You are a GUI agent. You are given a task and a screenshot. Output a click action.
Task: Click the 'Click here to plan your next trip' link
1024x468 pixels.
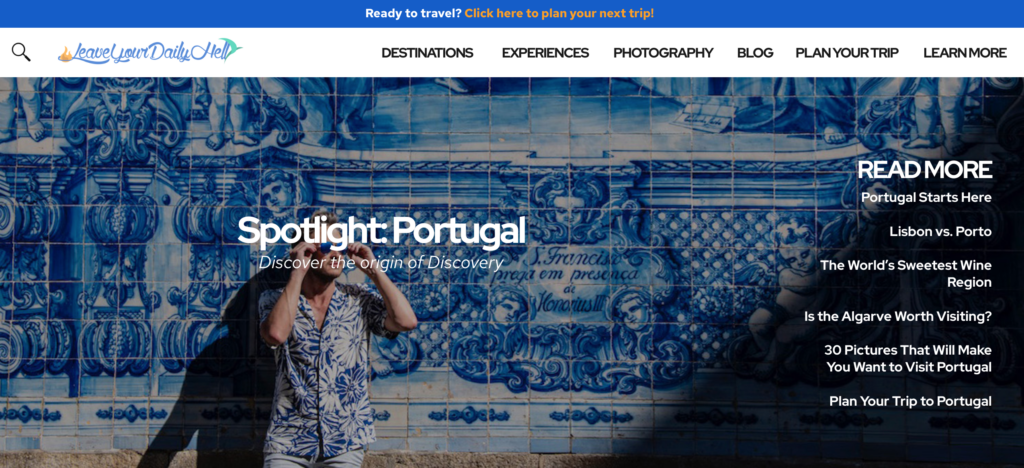coord(559,13)
